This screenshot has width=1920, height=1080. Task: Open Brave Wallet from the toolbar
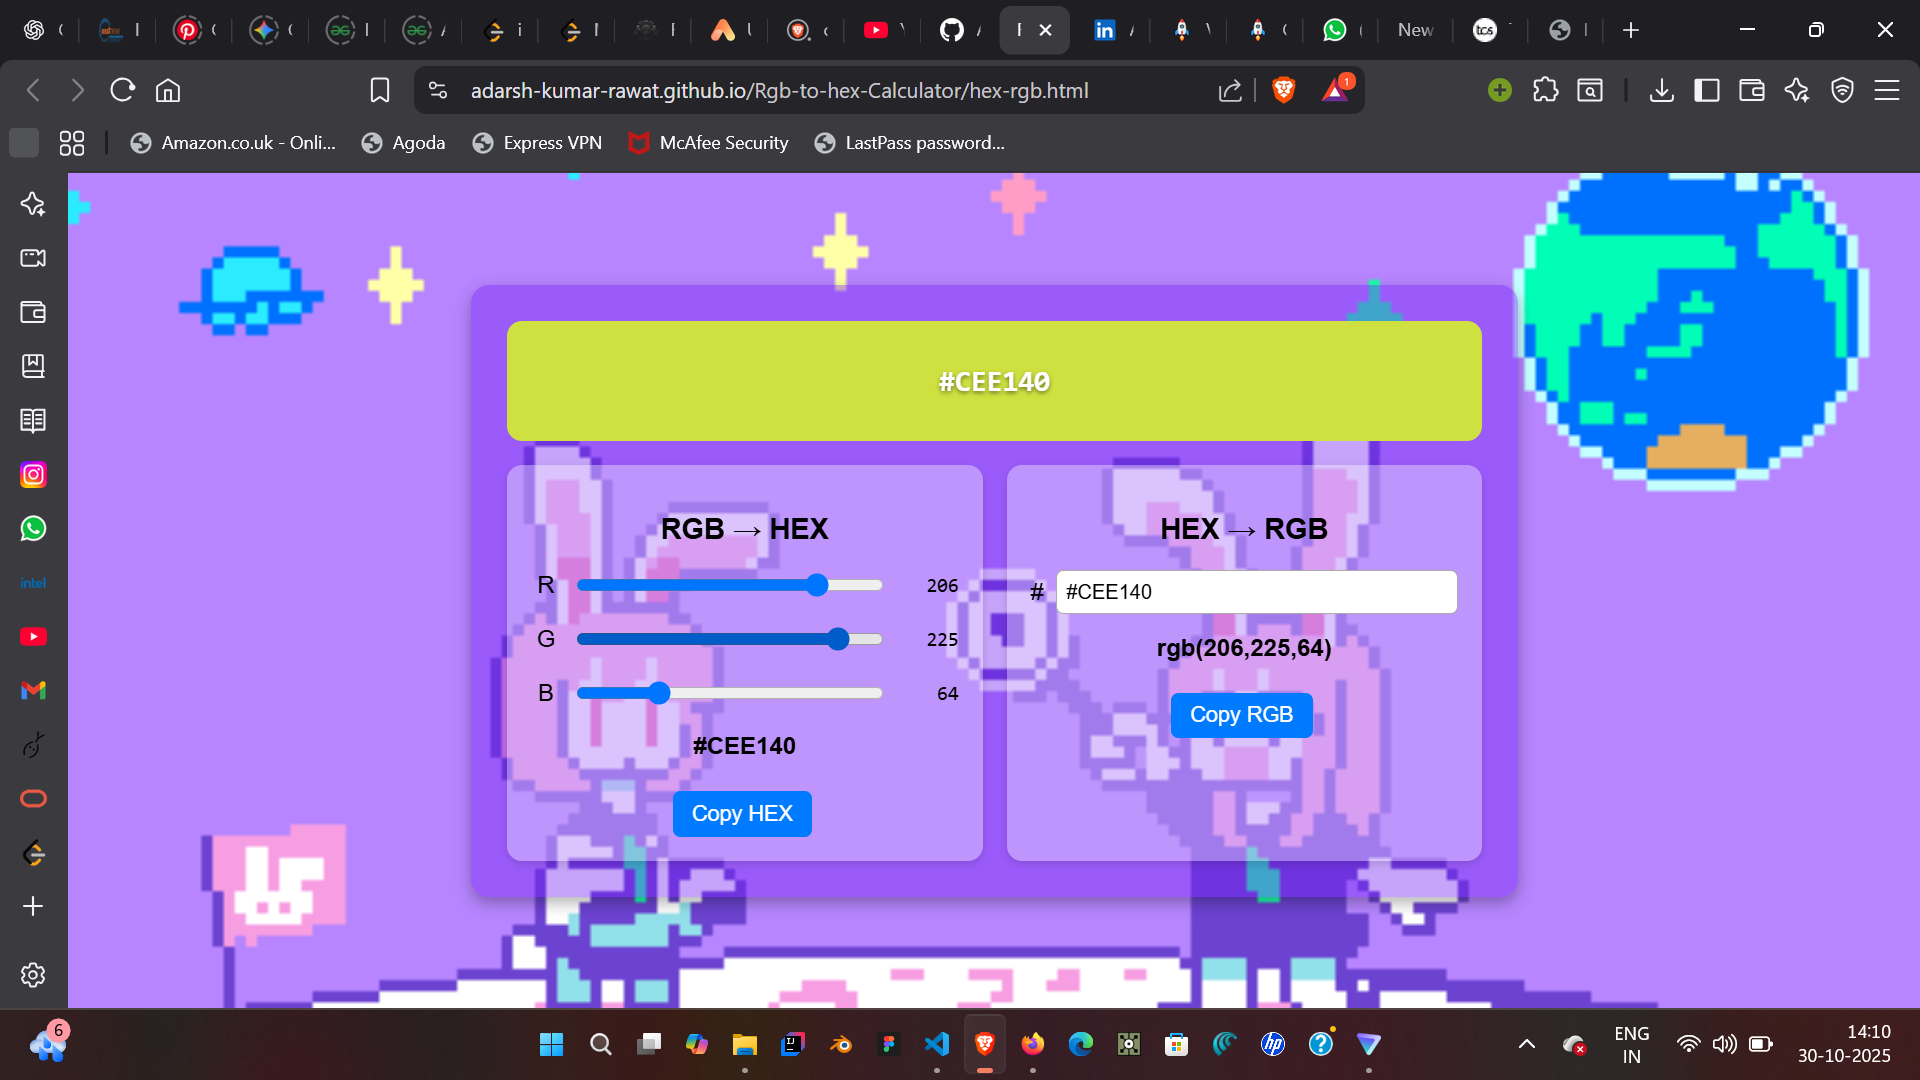pyautogui.click(x=1751, y=90)
